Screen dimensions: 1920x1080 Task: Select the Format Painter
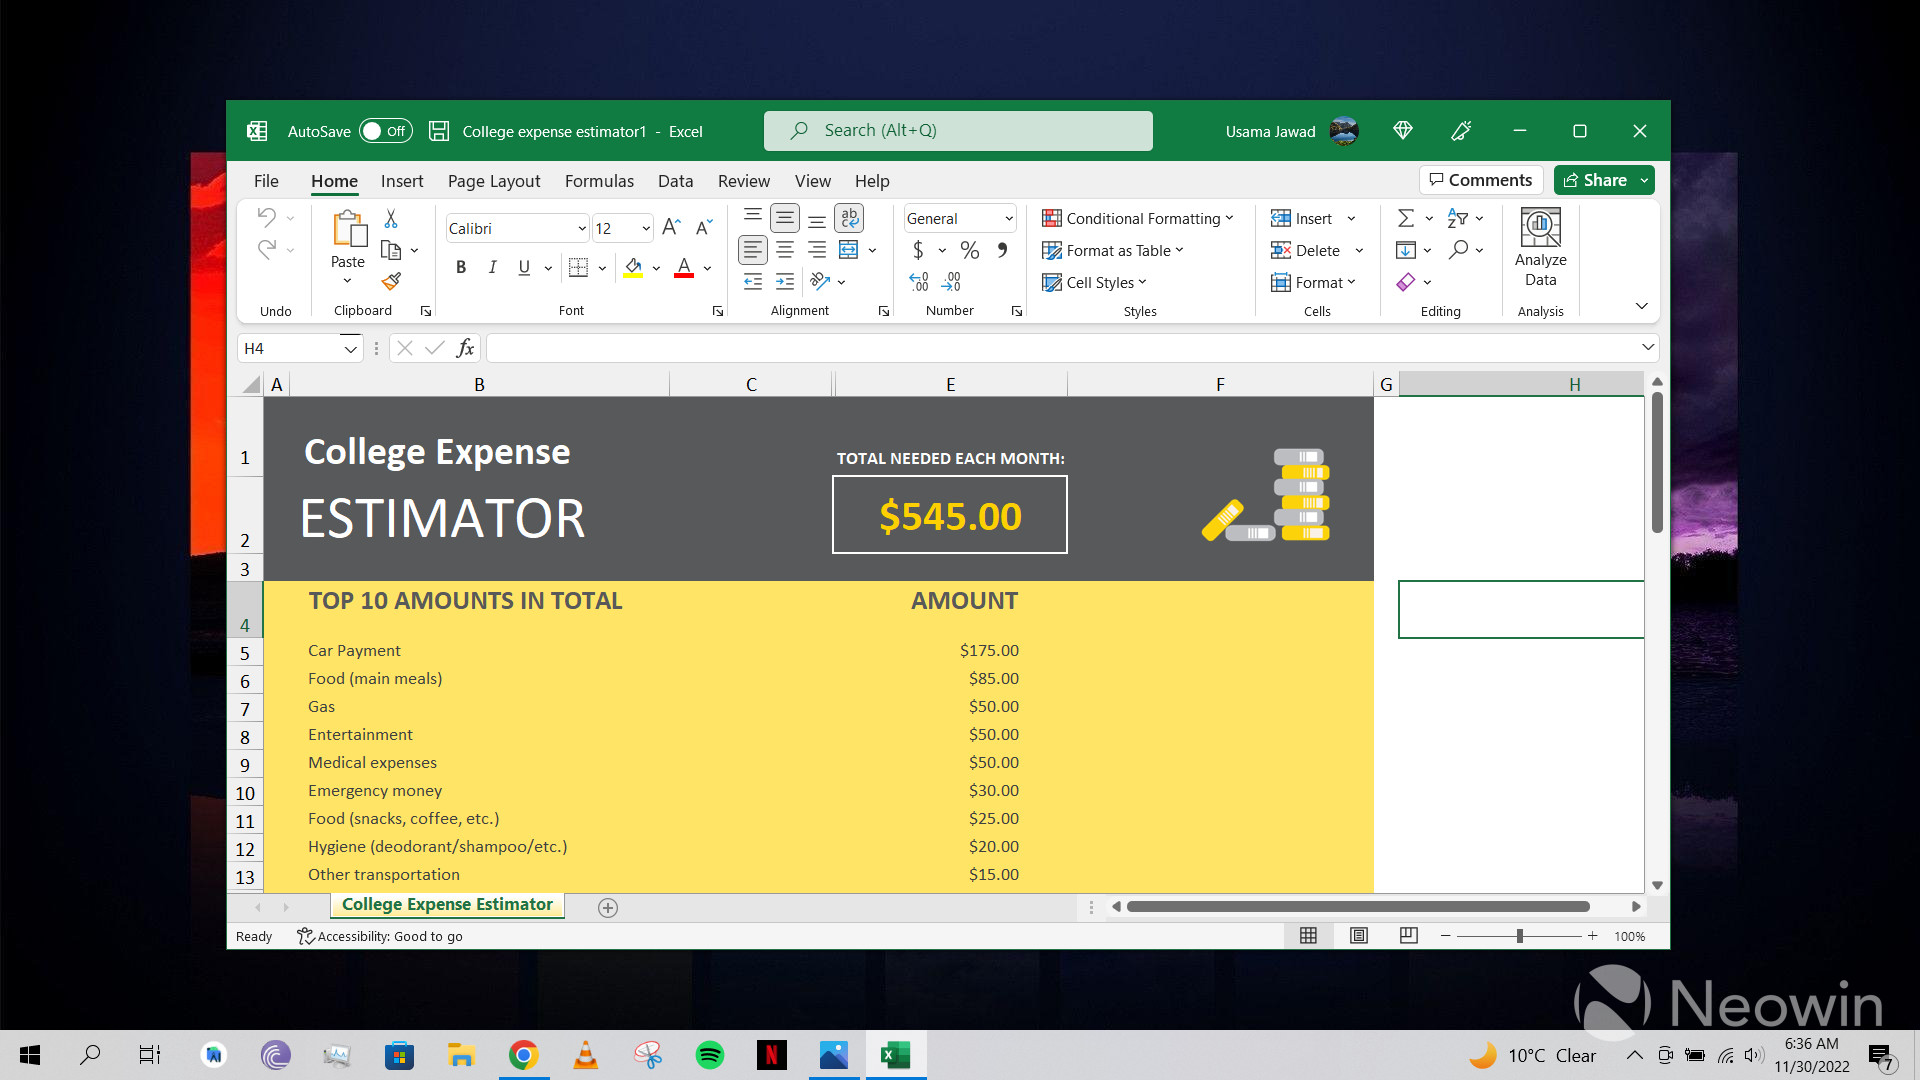pyautogui.click(x=391, y=282)
